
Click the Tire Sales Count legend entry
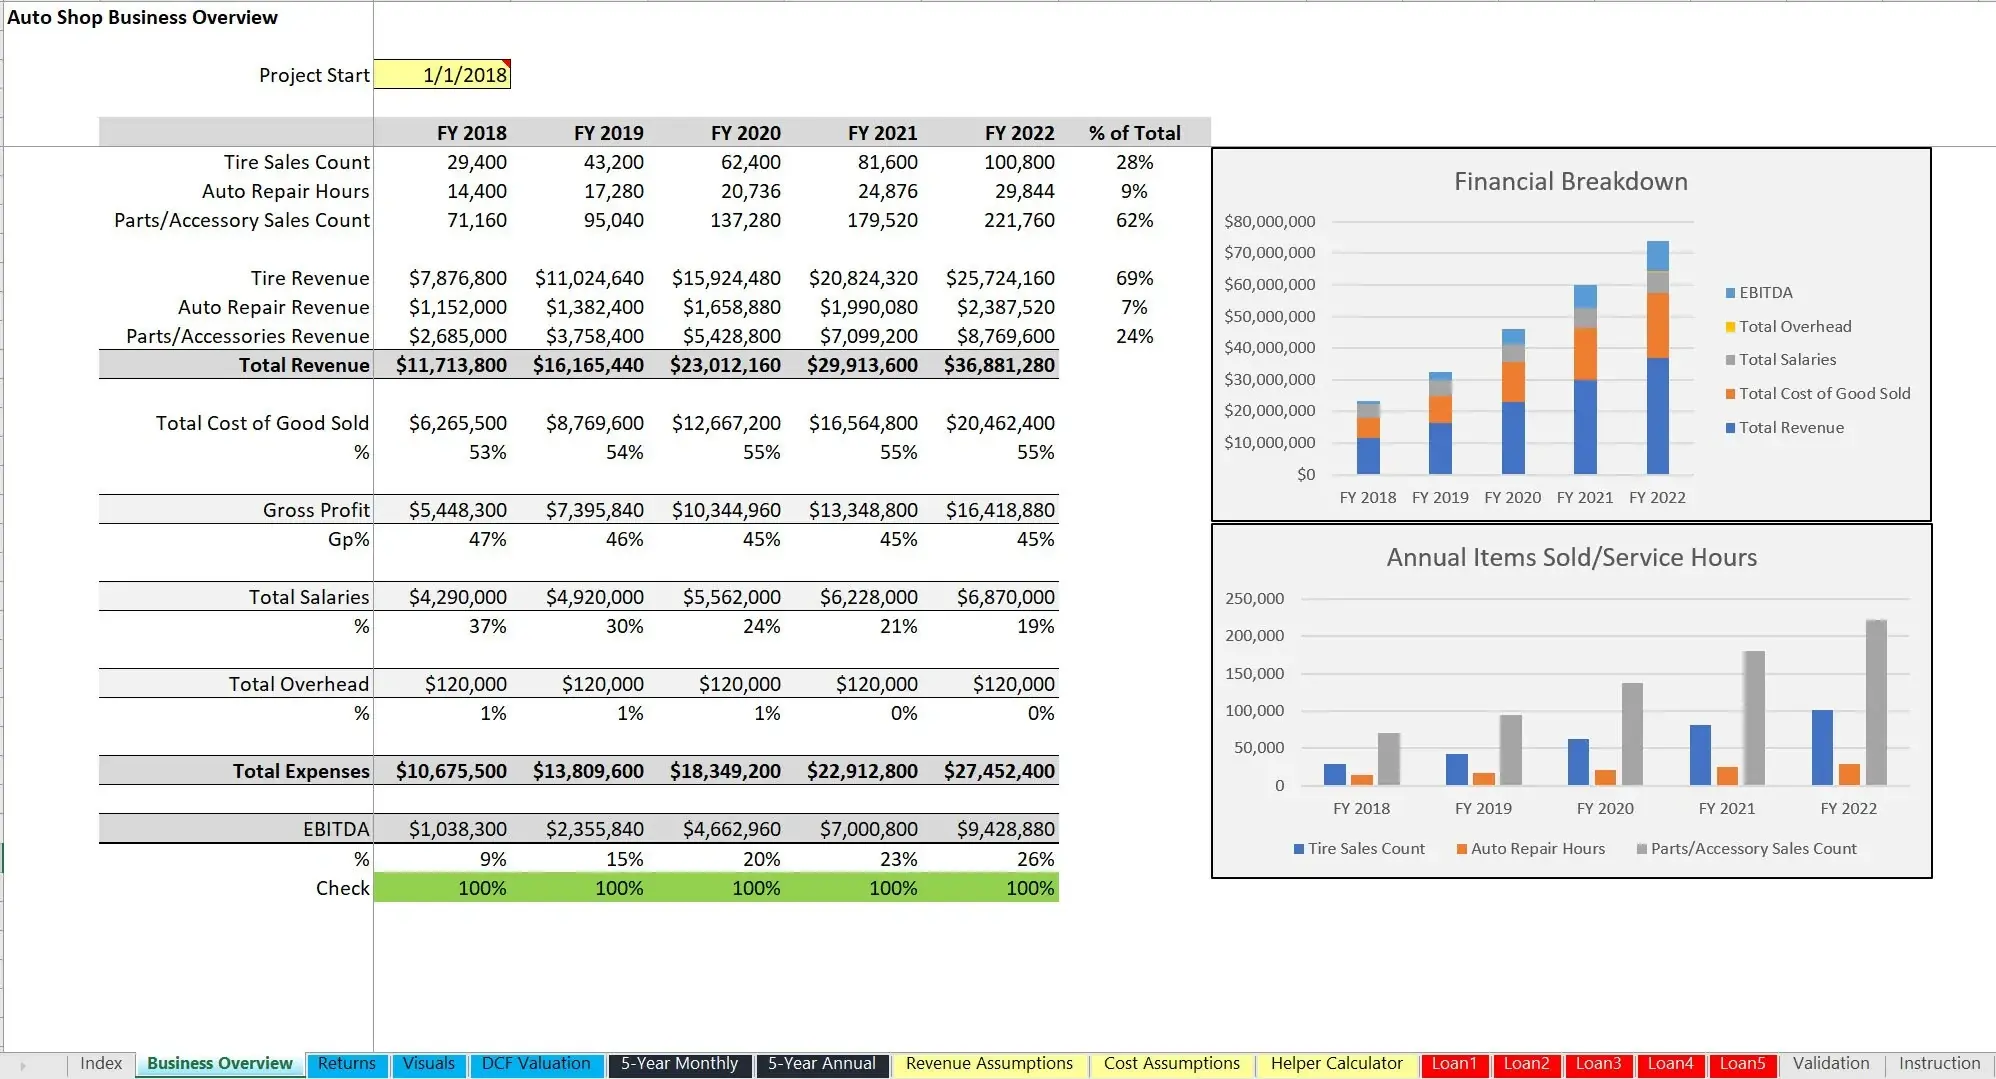(1361, 848)
